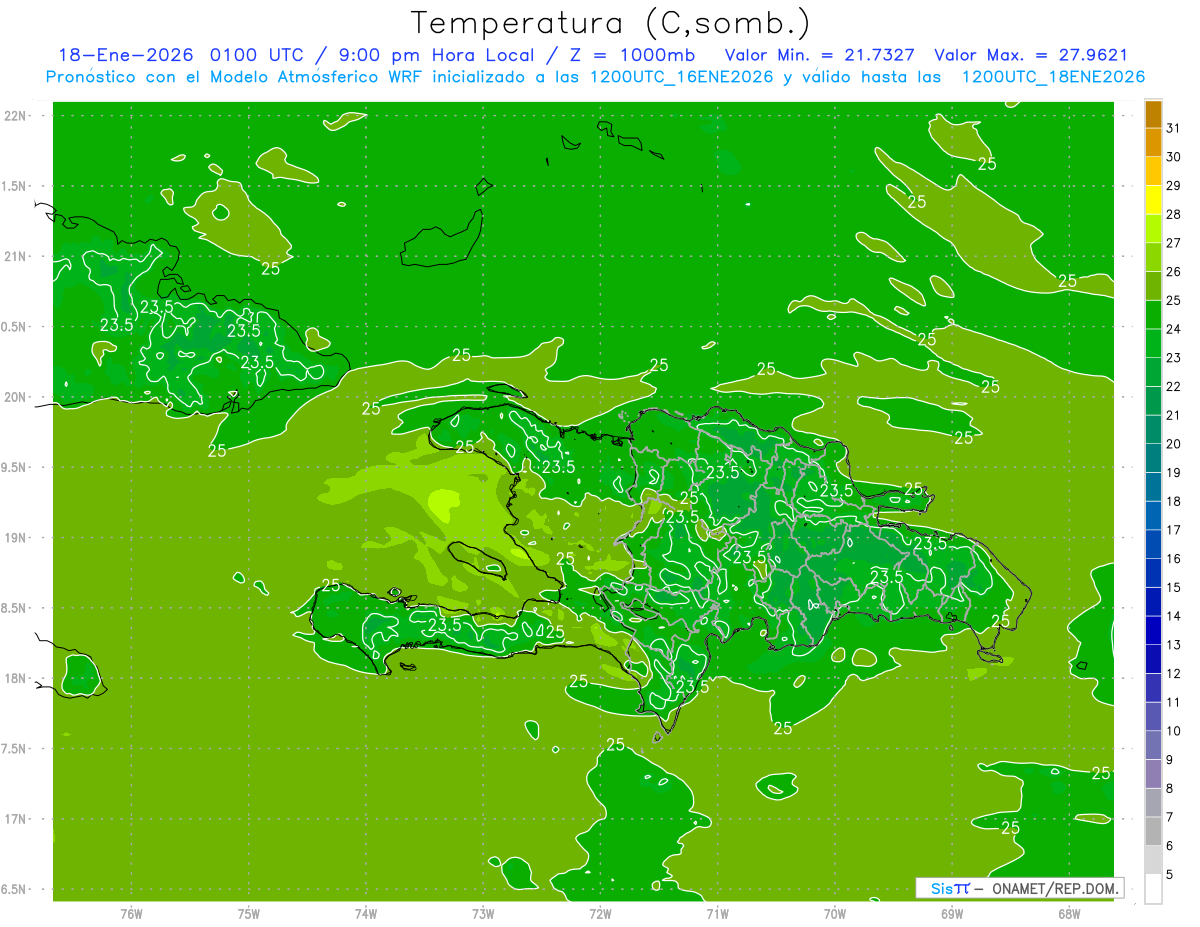Click the 75W longitude axis label
1200x927 pixels.
(x=249, y=914)
